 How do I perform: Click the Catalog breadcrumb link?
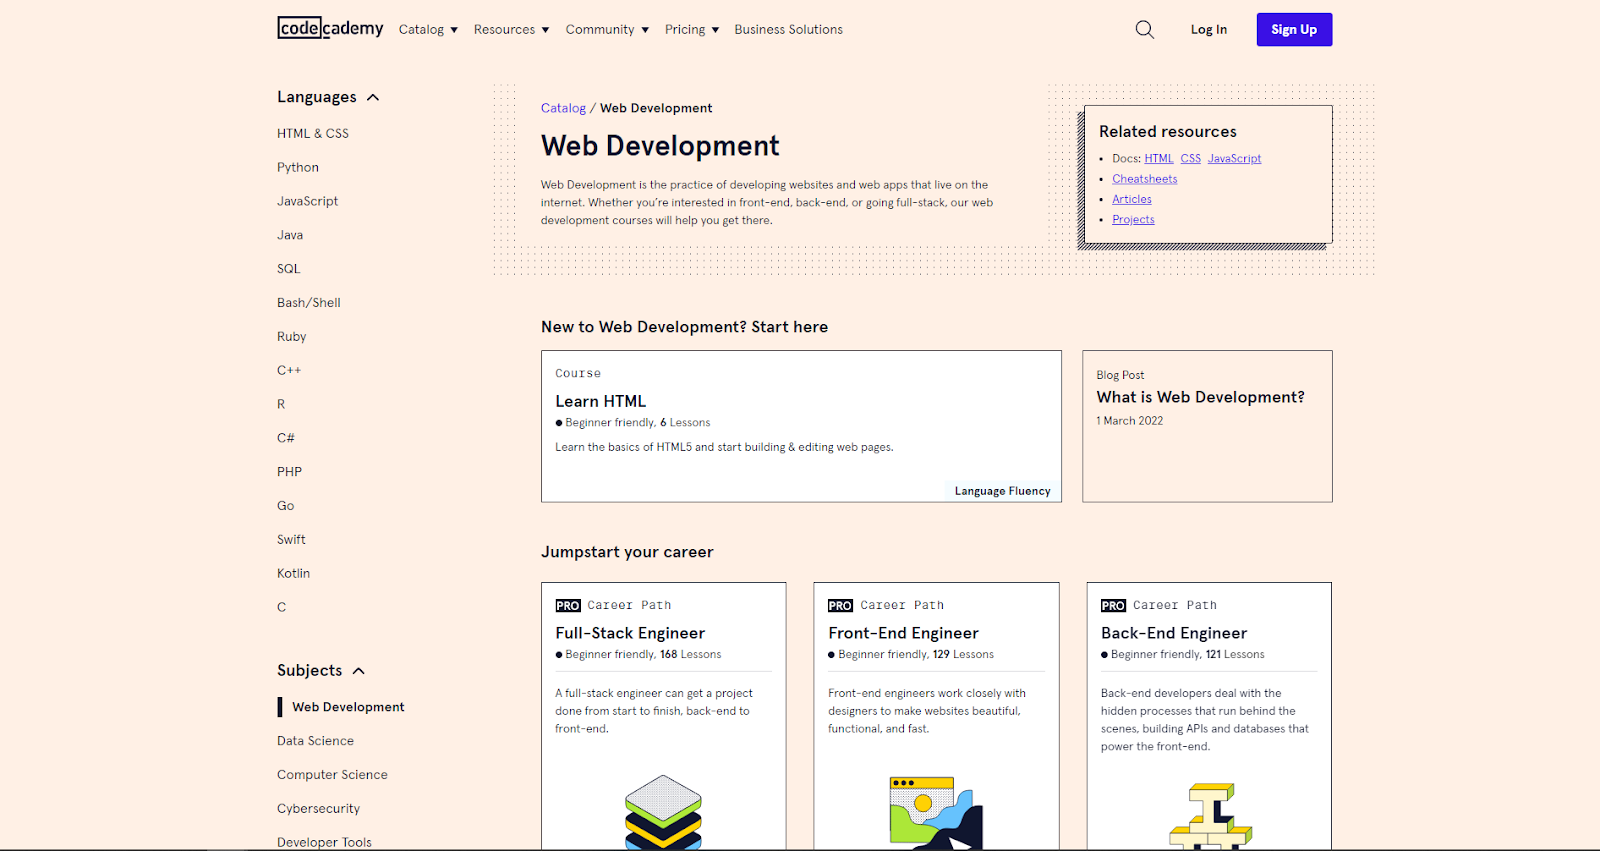[563, 108]
